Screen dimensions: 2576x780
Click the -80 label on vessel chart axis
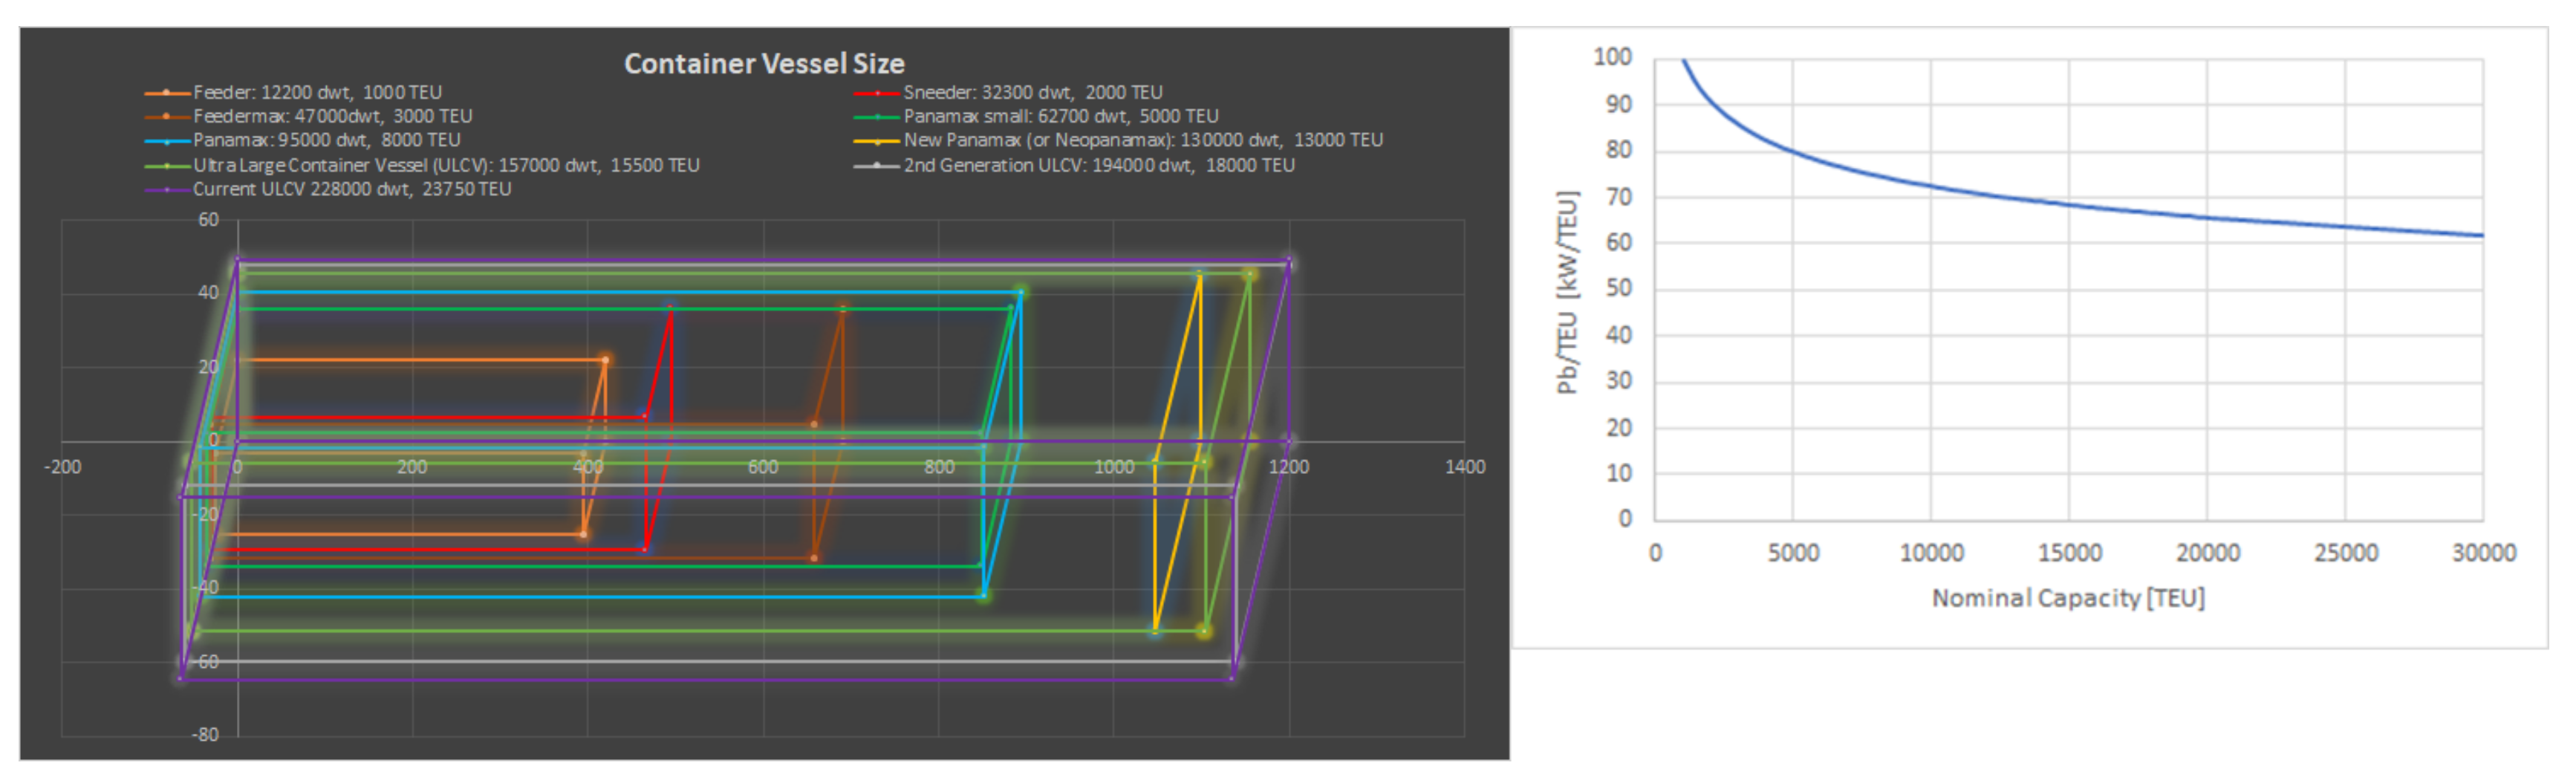[205, 735]
